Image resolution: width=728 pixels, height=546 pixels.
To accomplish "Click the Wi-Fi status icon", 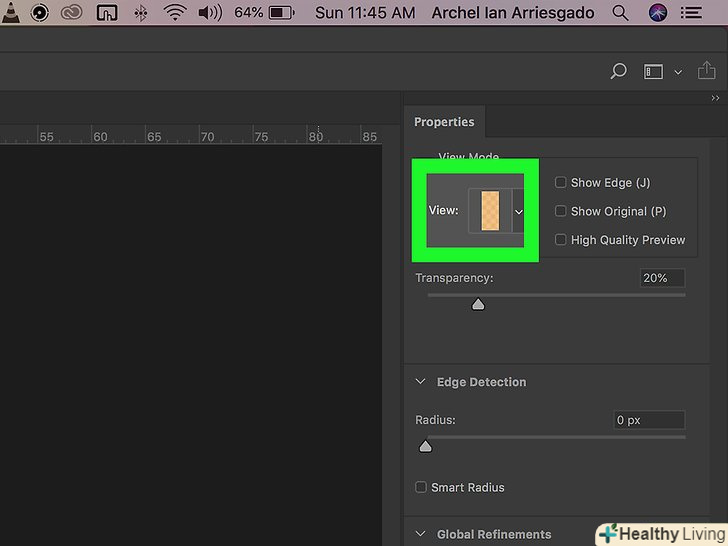I will coord(175,13).
